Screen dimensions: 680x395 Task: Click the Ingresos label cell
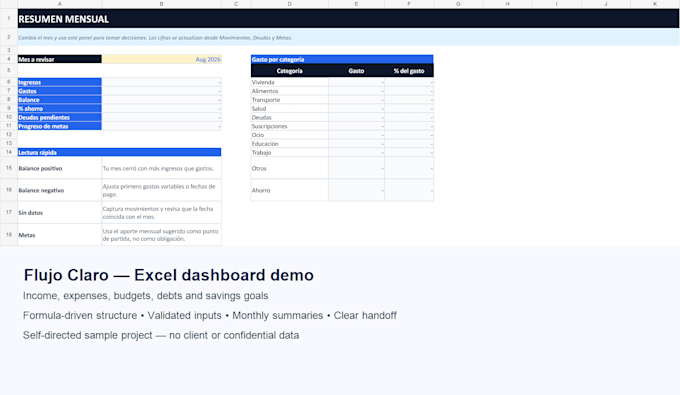pos(60,82)
